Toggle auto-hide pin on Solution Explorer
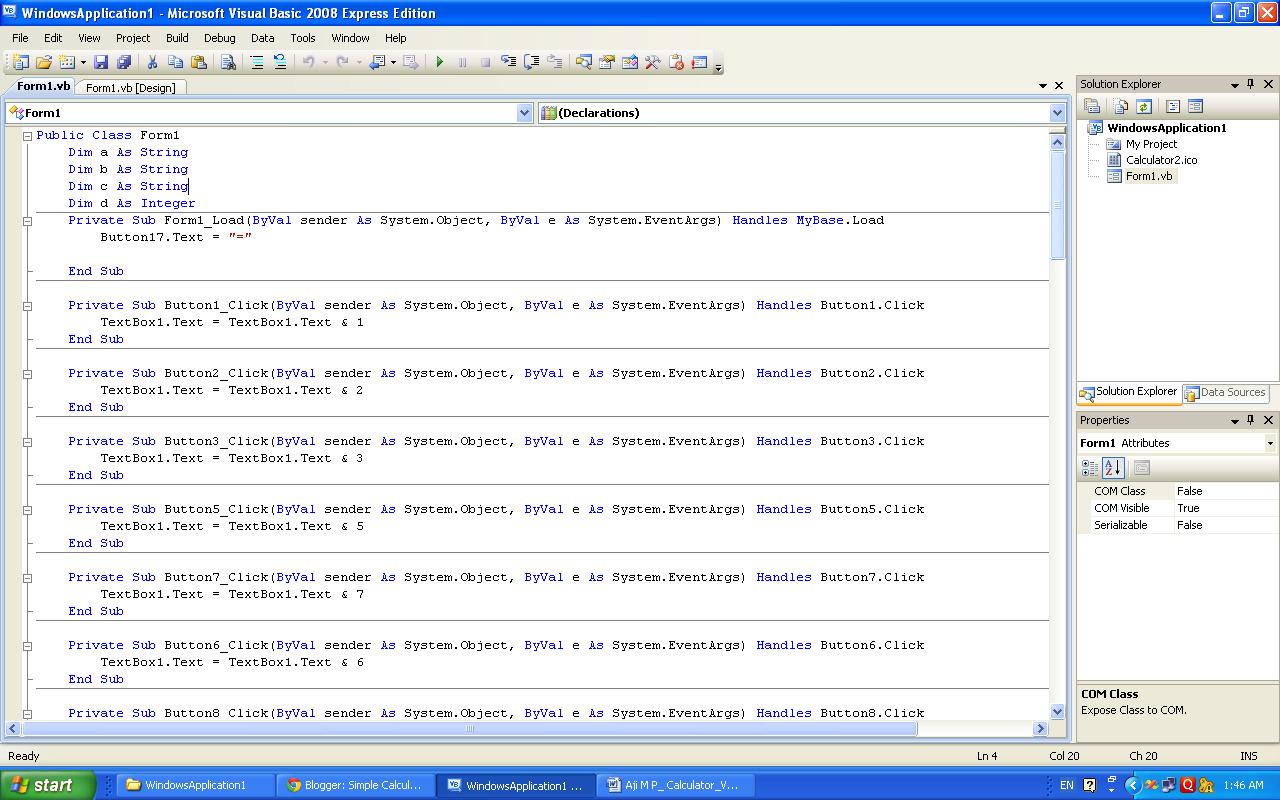 pyautogui.click(x=1250, y=84)
